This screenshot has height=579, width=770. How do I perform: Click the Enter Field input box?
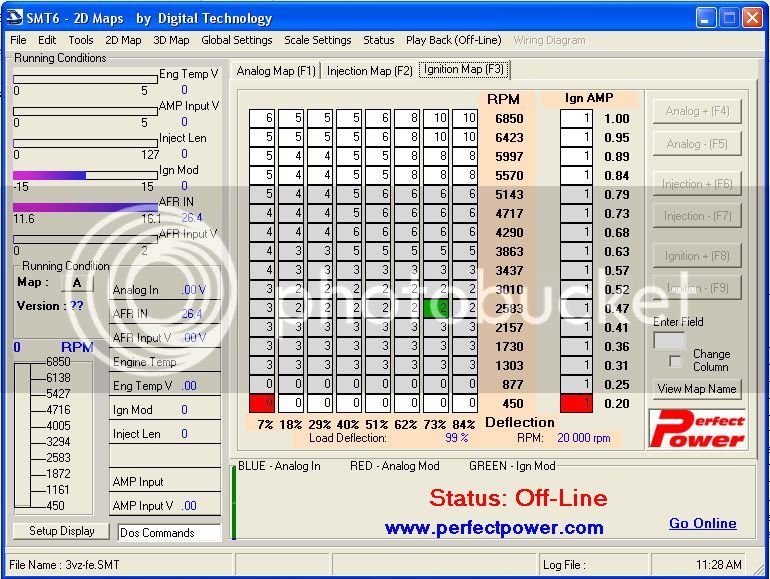[x=668, y=340]
